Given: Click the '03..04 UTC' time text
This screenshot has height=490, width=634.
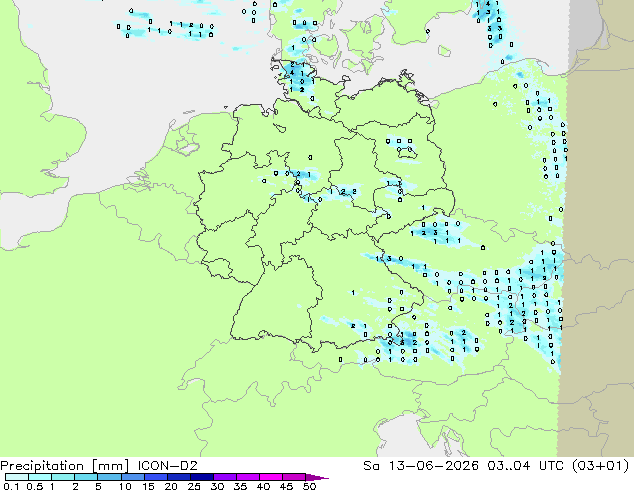Looking at the screenshot, I should [x=526, y=466].
